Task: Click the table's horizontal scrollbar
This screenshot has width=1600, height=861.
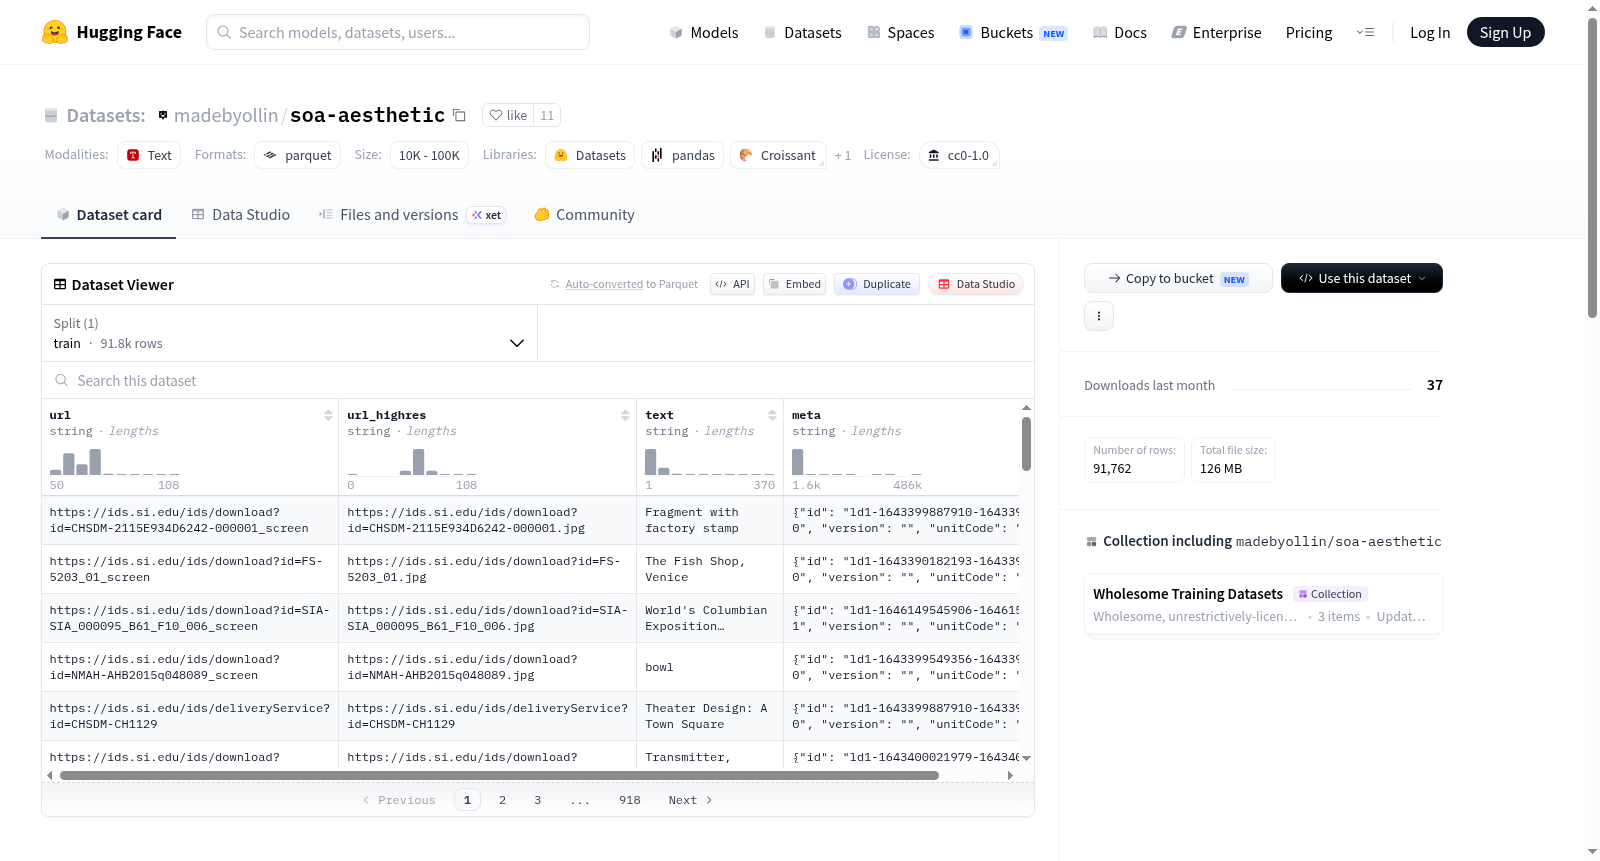Action: (499, 775)
